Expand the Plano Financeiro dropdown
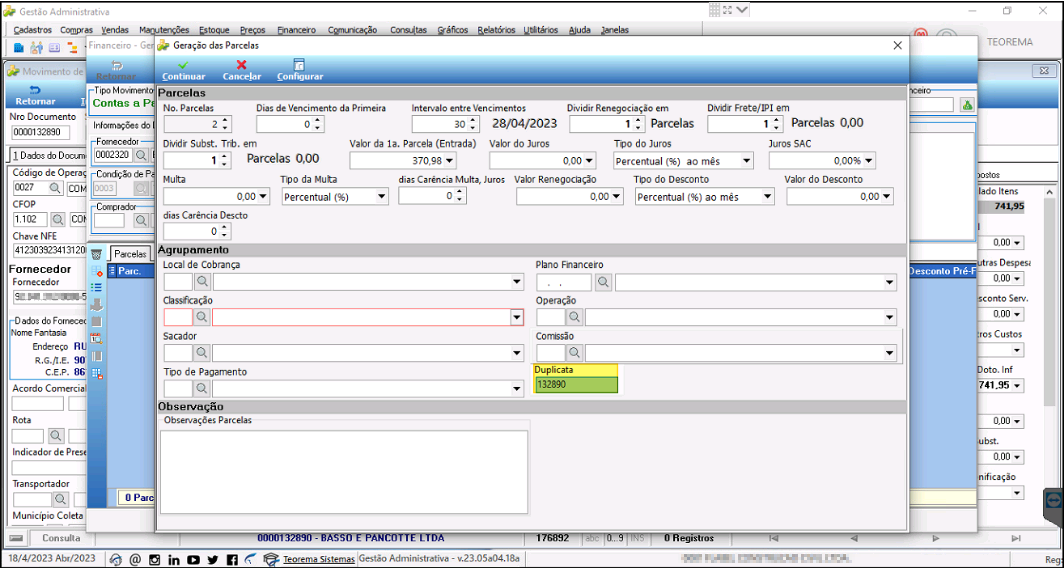This screenshot has height=568, width=1064. click(890, 282)
